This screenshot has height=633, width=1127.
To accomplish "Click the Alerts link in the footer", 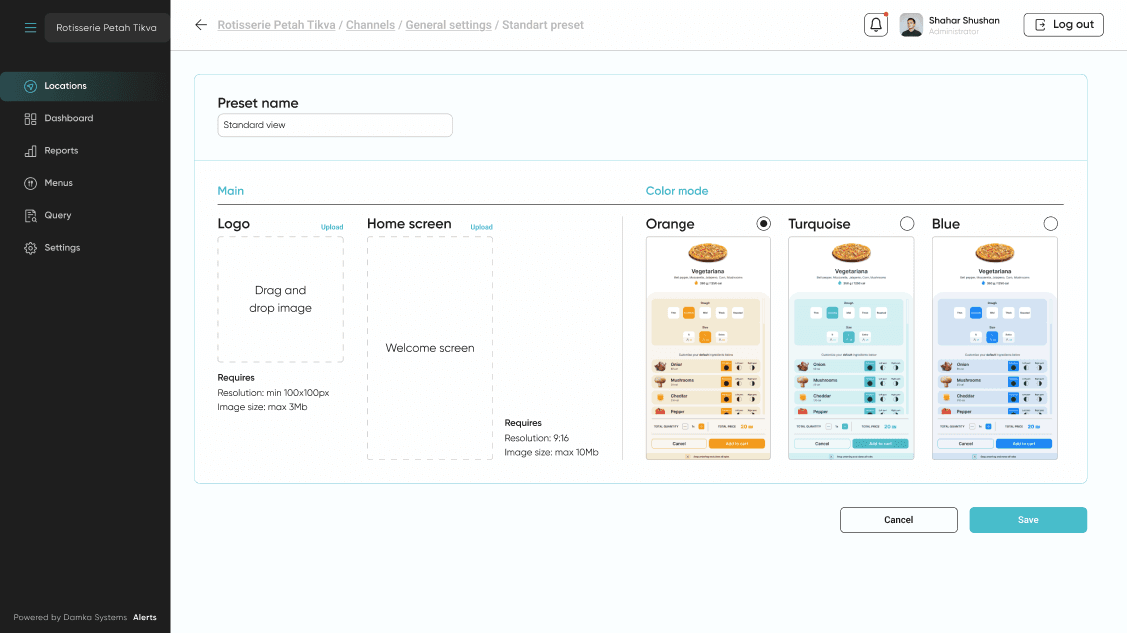I will pos(144,617).
